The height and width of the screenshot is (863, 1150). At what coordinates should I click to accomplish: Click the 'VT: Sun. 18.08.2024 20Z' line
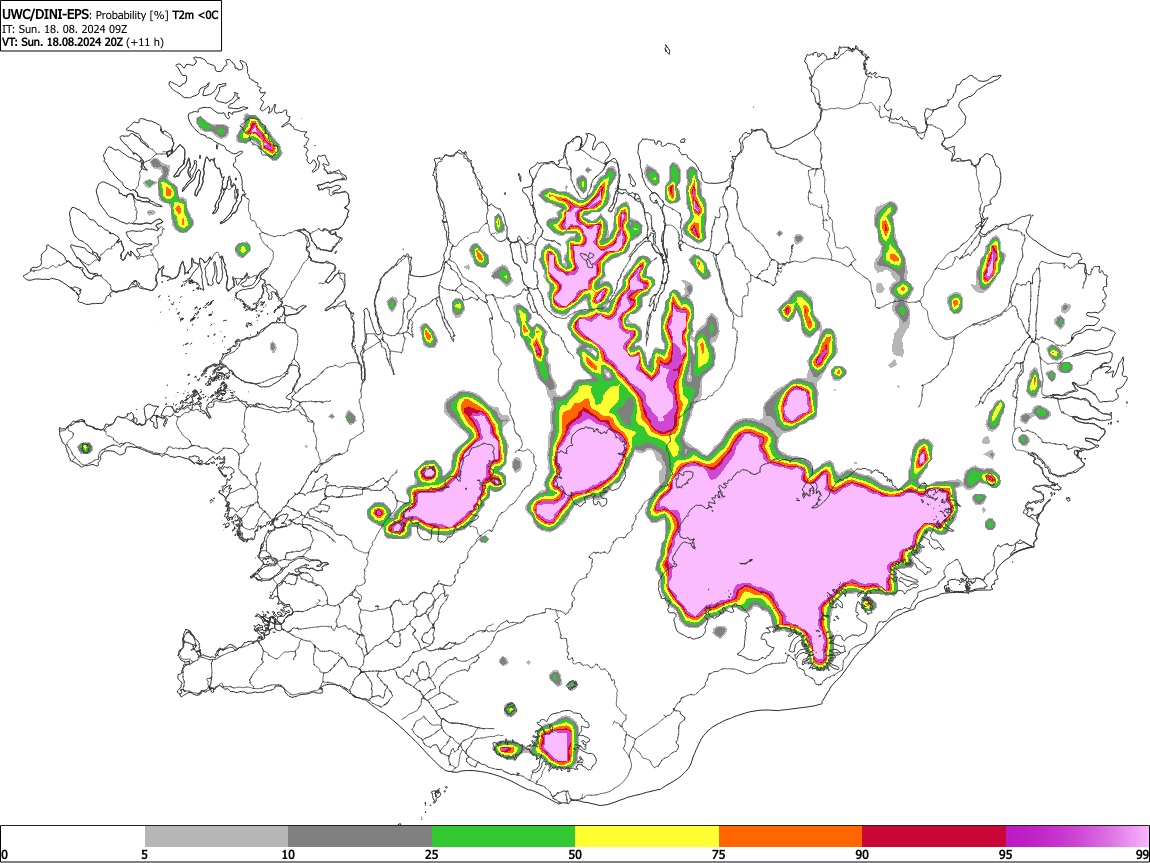click(62, 42)
